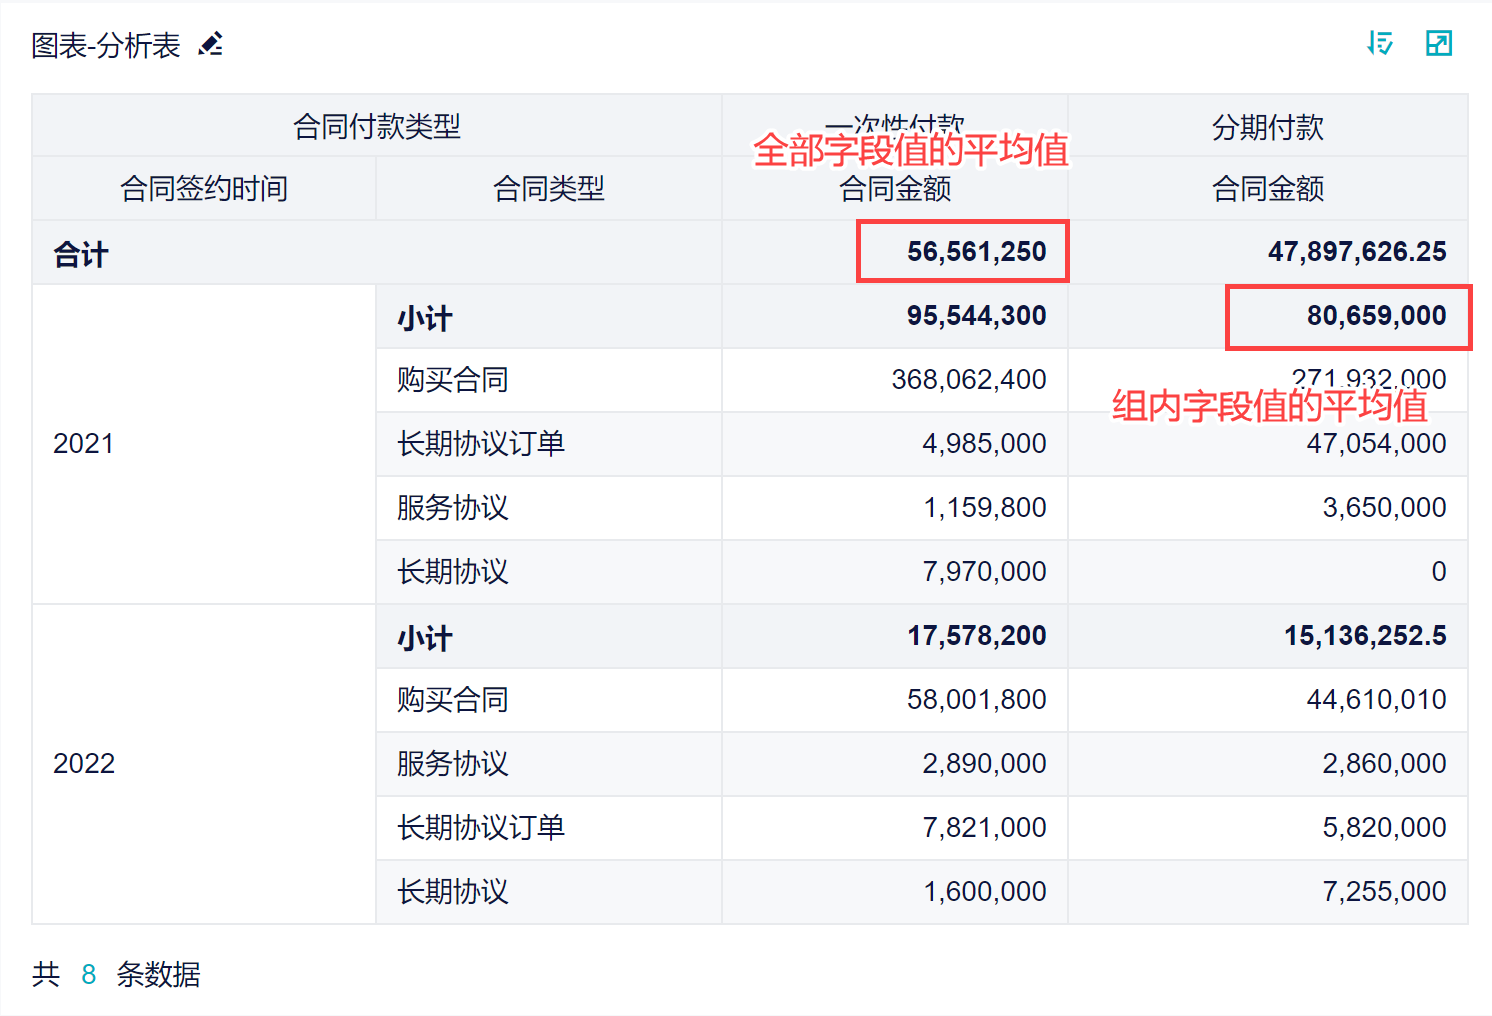Viewport: 1492px width, 1016px height.
Task: Click the 47,897,626.25 total cell
Action: (x=1356, y=251)
